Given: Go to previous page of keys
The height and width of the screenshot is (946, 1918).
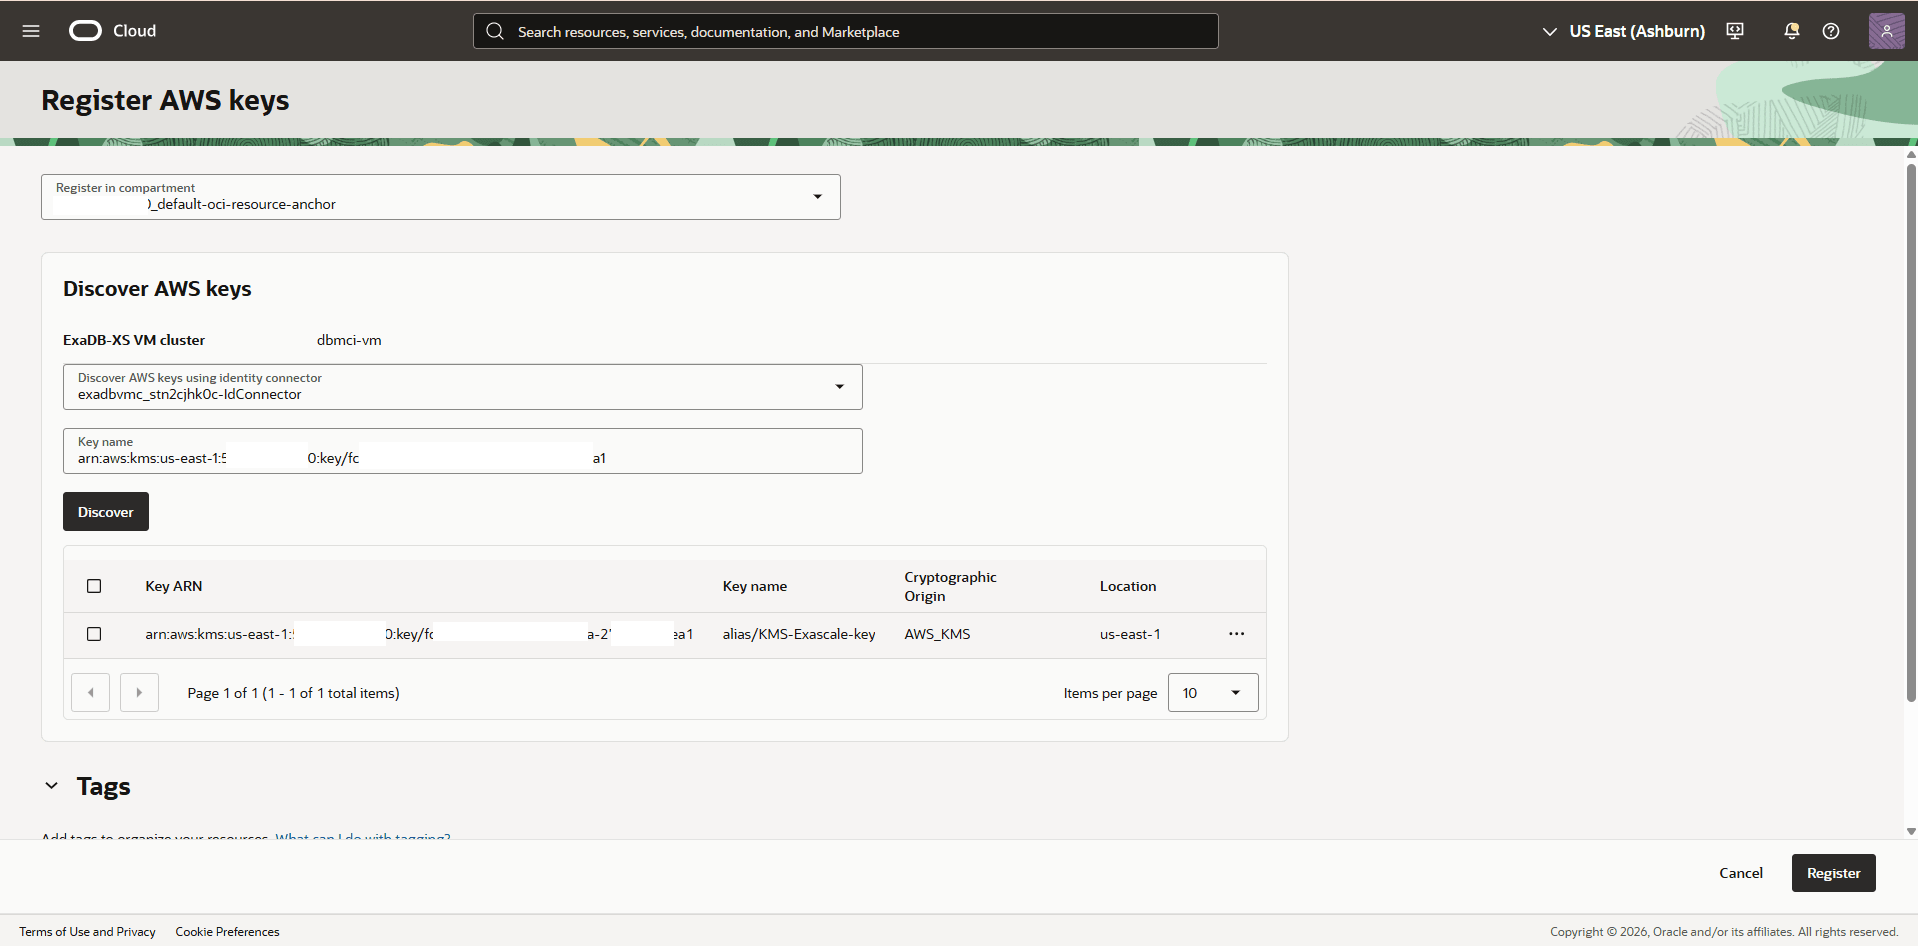Looking at the screenshot, I should [91, 693].
